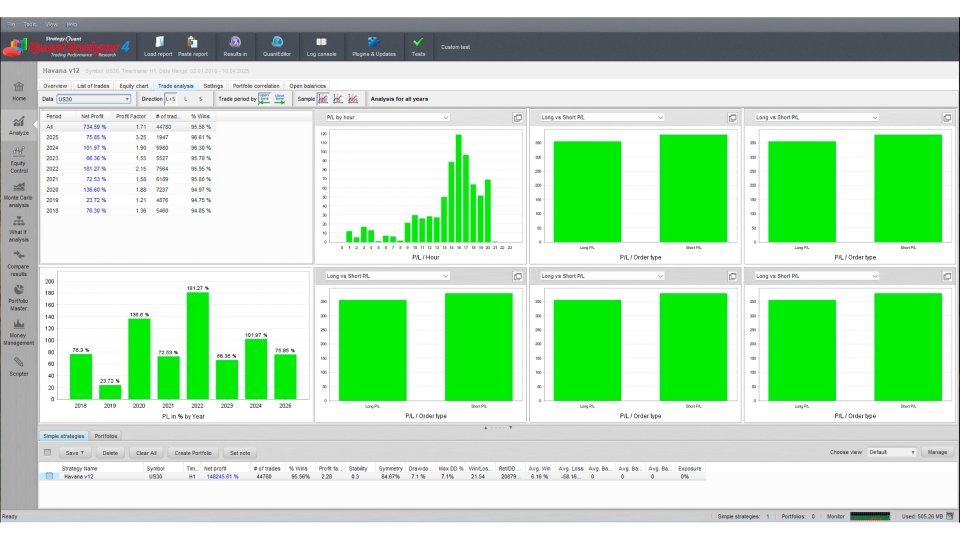This screenshot has height=540, width=960.
Task: Click the Clear All button
Action: (146, 453)
